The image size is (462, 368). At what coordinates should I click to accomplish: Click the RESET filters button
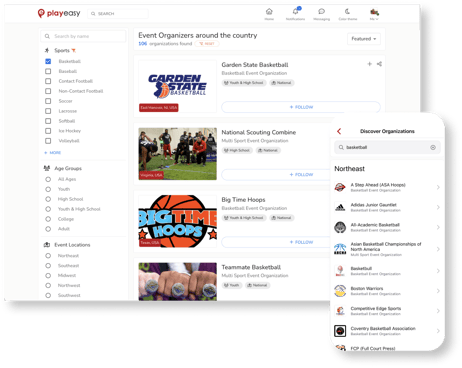click(207, 44)
